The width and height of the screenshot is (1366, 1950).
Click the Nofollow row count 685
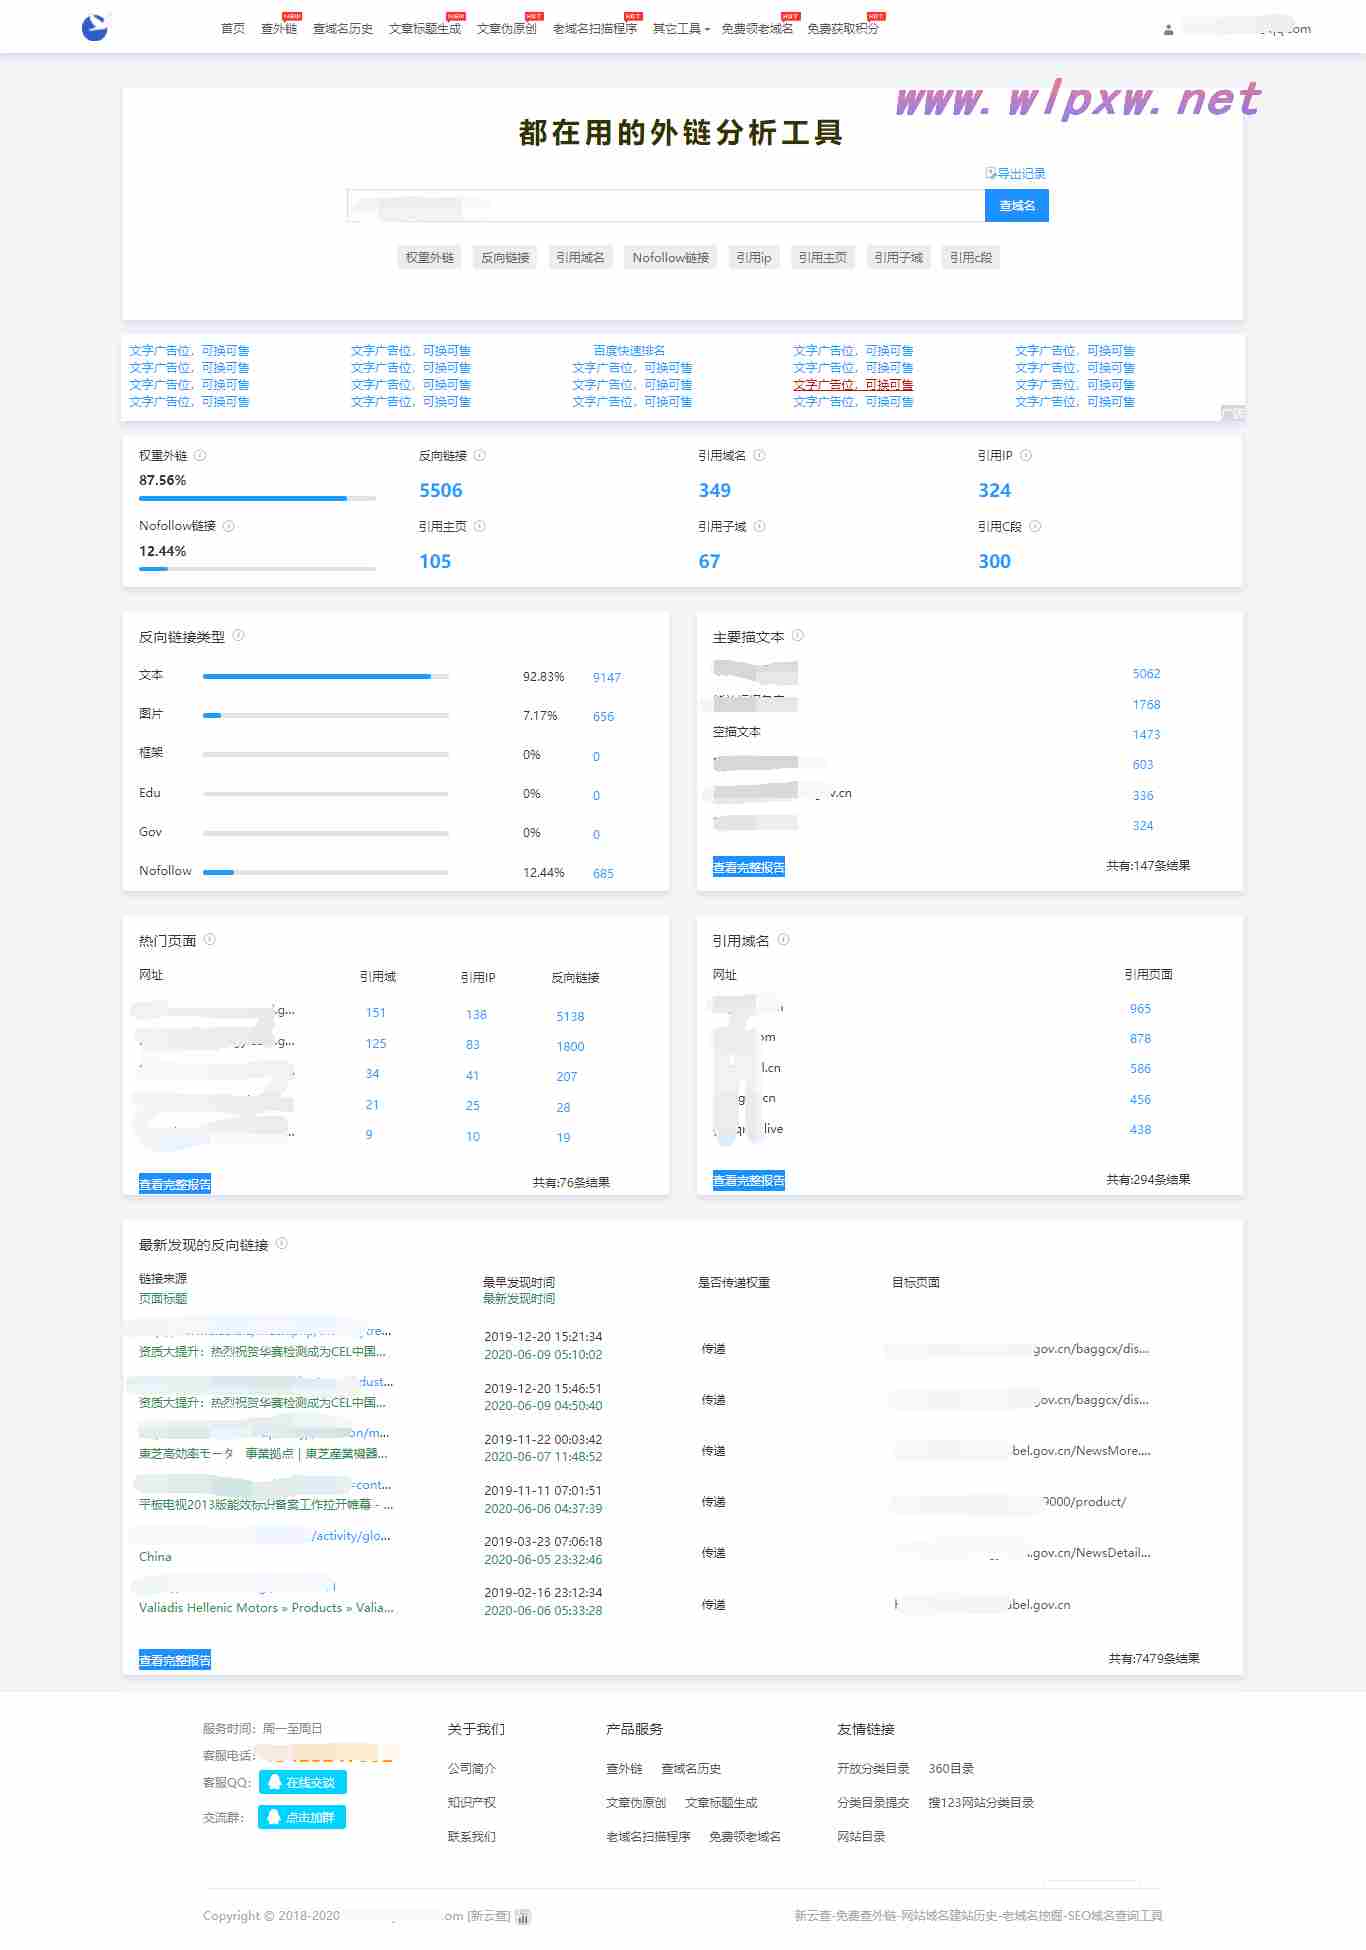coord(603,874)
